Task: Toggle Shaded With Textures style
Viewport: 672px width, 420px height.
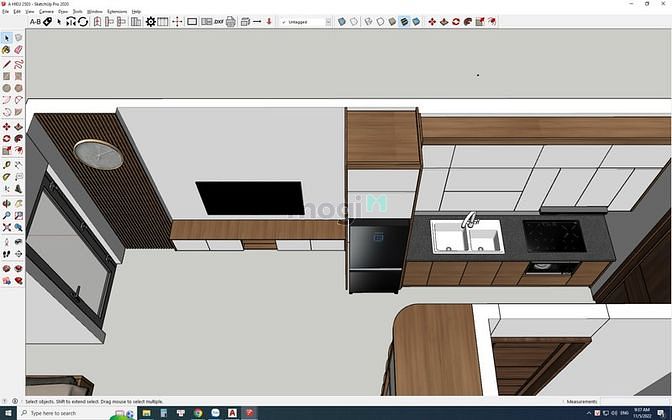Action: tap(404, 21)
